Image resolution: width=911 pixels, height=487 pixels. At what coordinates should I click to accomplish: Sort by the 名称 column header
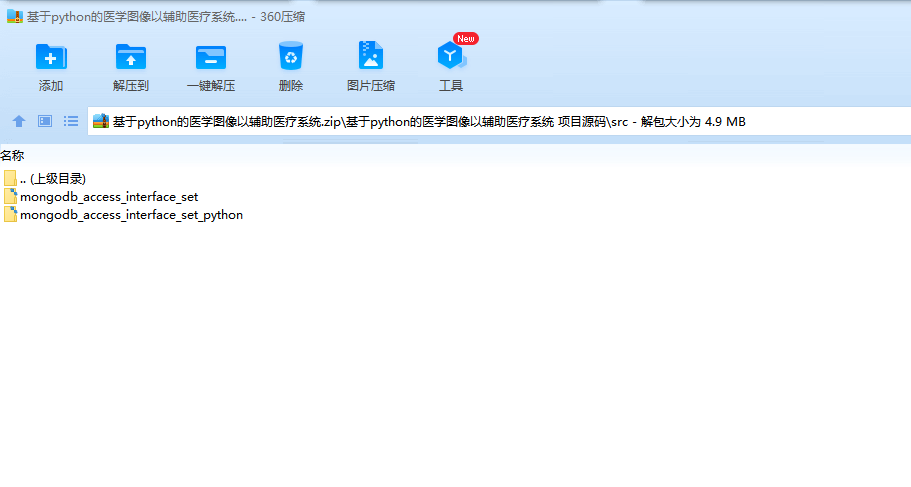[12, 155]
